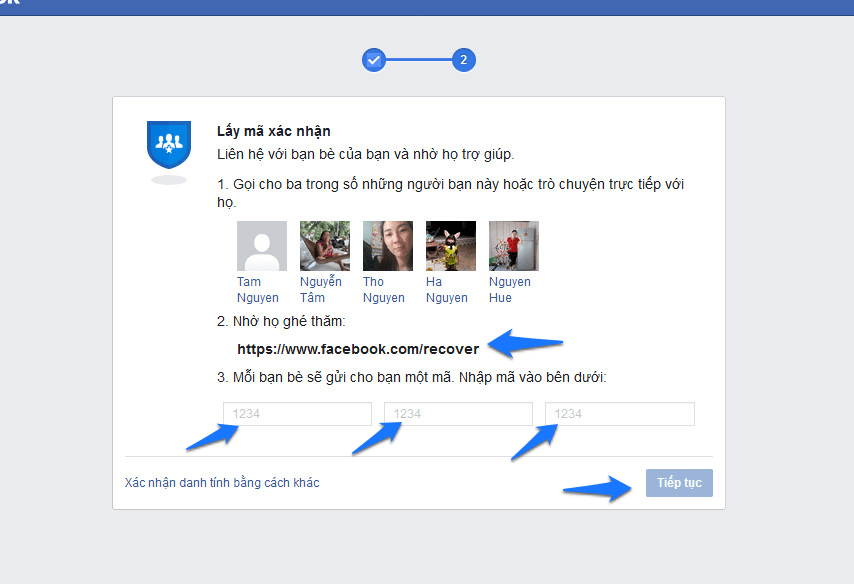The image size is (854, 584).
Task: Open Tam Nguyen's default avatar picture
Action: pyautogui.click(x=262, y=246)
